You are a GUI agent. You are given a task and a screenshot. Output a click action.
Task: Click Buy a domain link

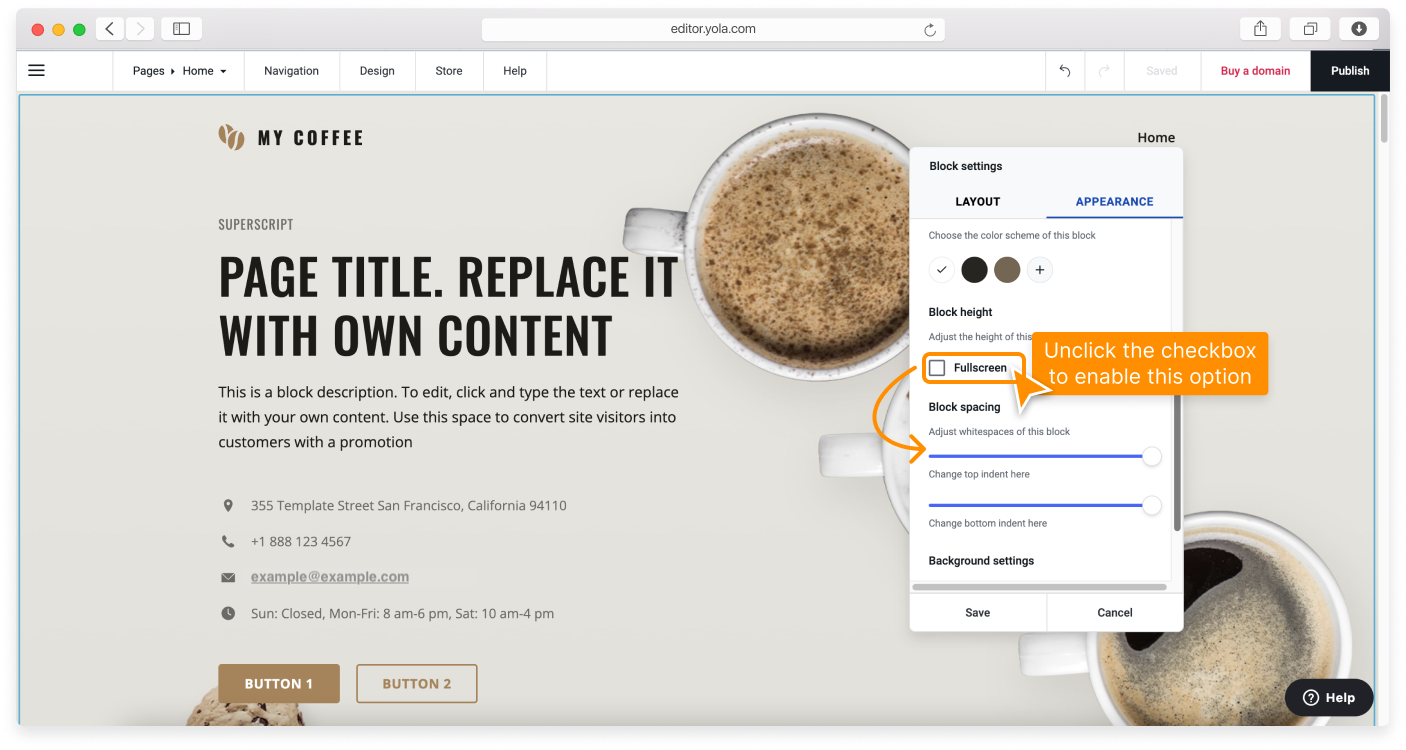pos(1256,71)
